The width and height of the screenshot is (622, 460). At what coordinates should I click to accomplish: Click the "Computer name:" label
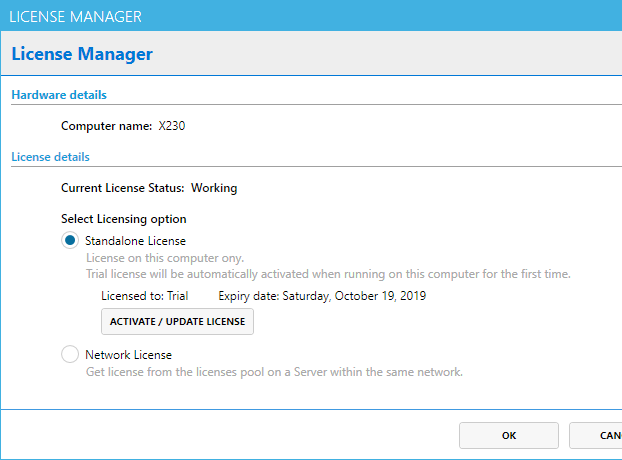106,127
